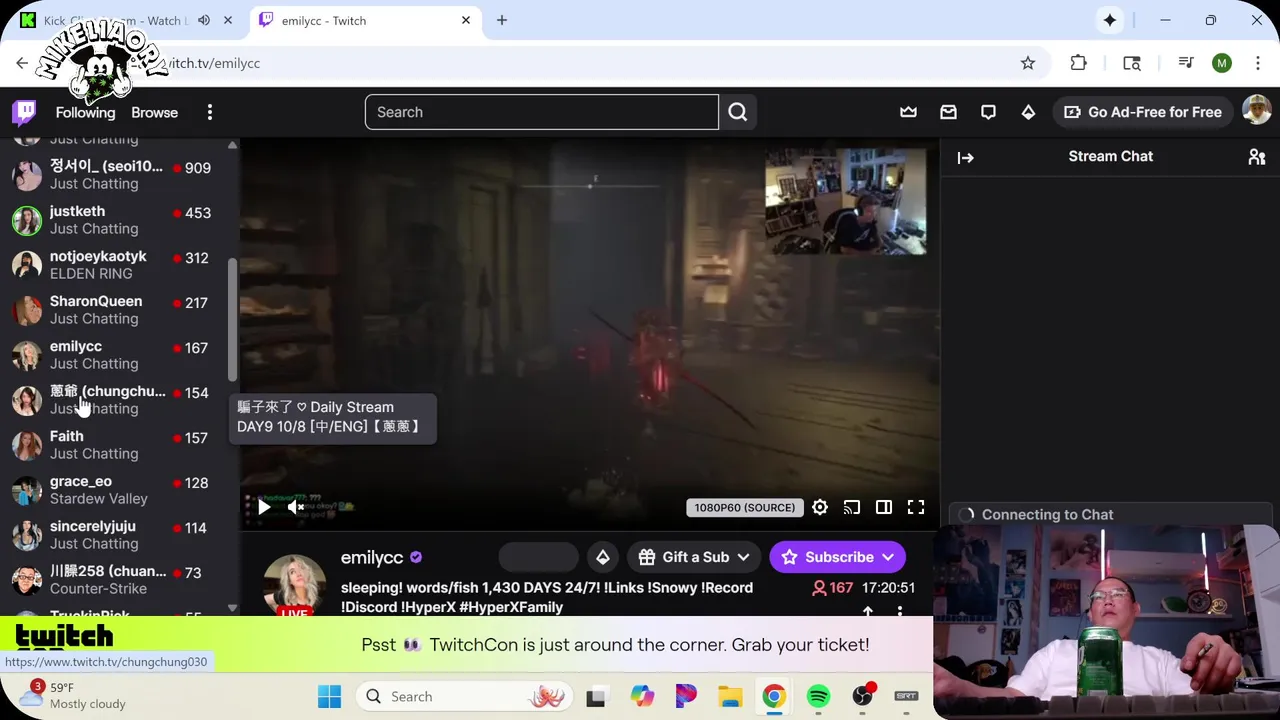Open the notifications inbox icon
The width and height of the screenshot is (1280, 720).
(x=948, y=112)
